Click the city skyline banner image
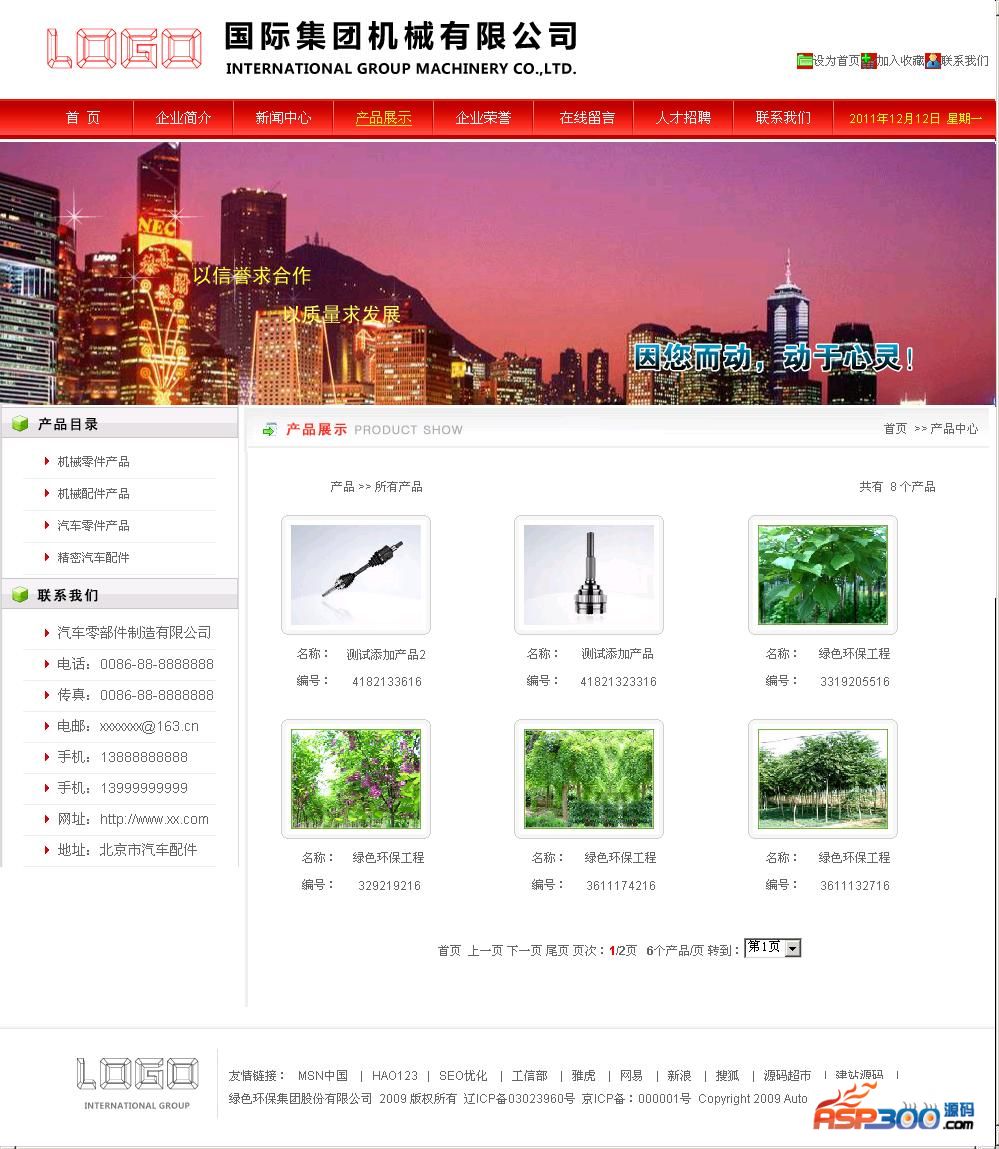 click(x=498, y=273)
